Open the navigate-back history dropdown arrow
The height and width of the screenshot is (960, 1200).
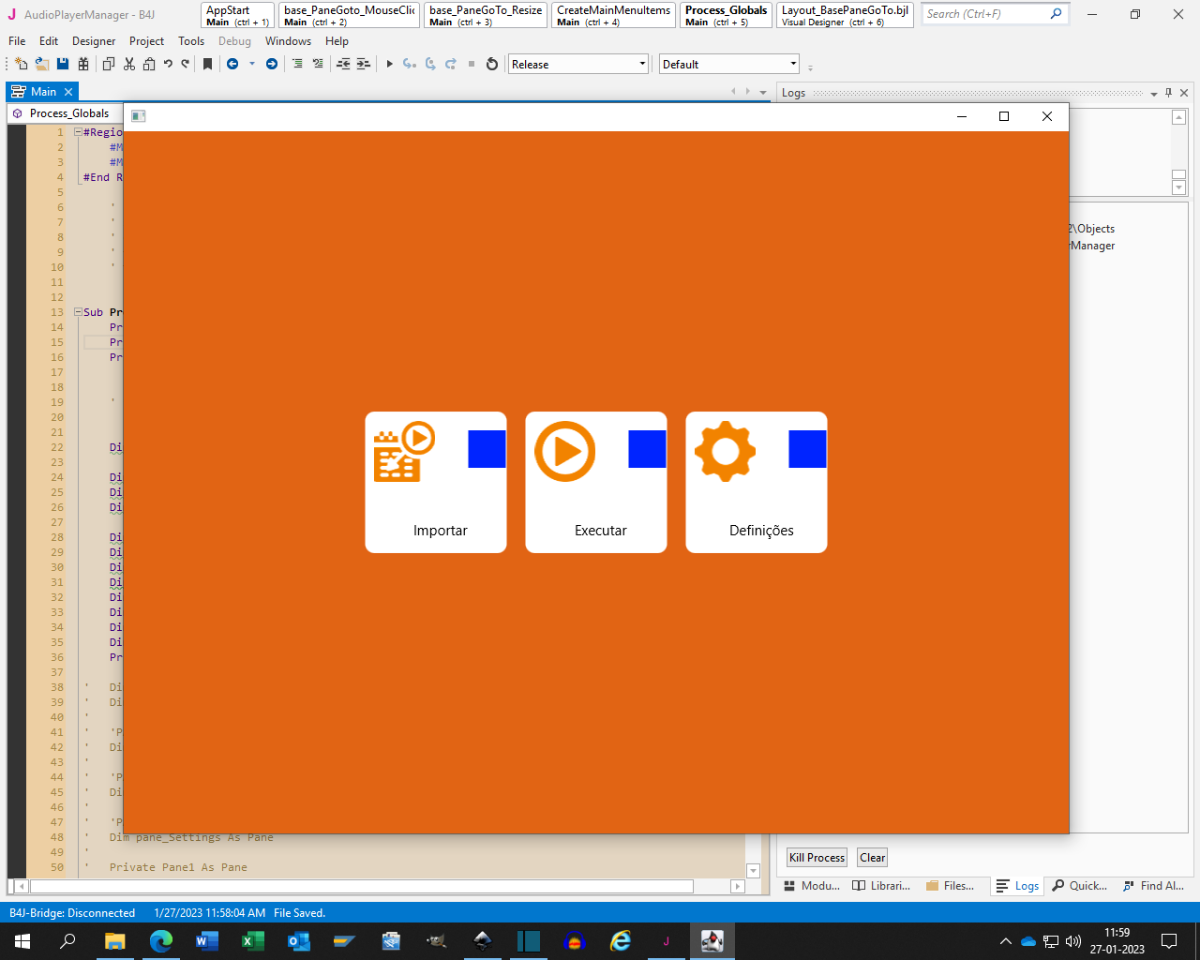click(252, 64)
